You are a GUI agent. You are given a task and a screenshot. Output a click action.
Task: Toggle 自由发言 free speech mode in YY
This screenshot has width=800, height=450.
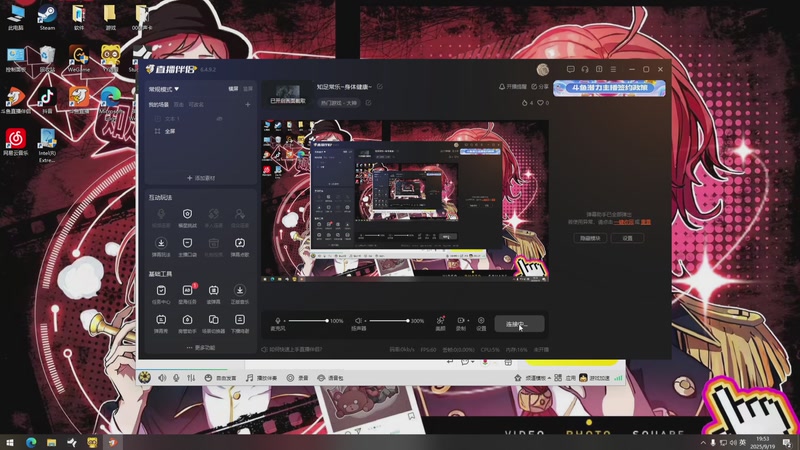click(x=221, y=378)
